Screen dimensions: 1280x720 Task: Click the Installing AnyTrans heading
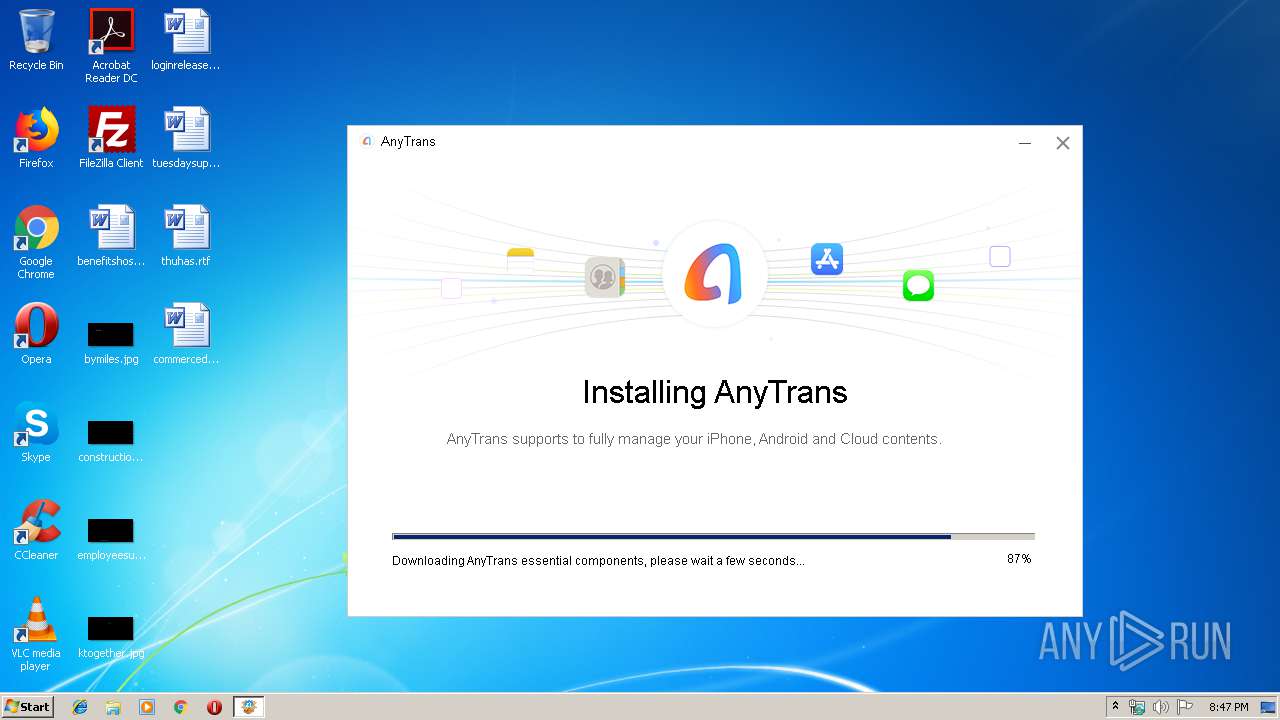[715, 392]
